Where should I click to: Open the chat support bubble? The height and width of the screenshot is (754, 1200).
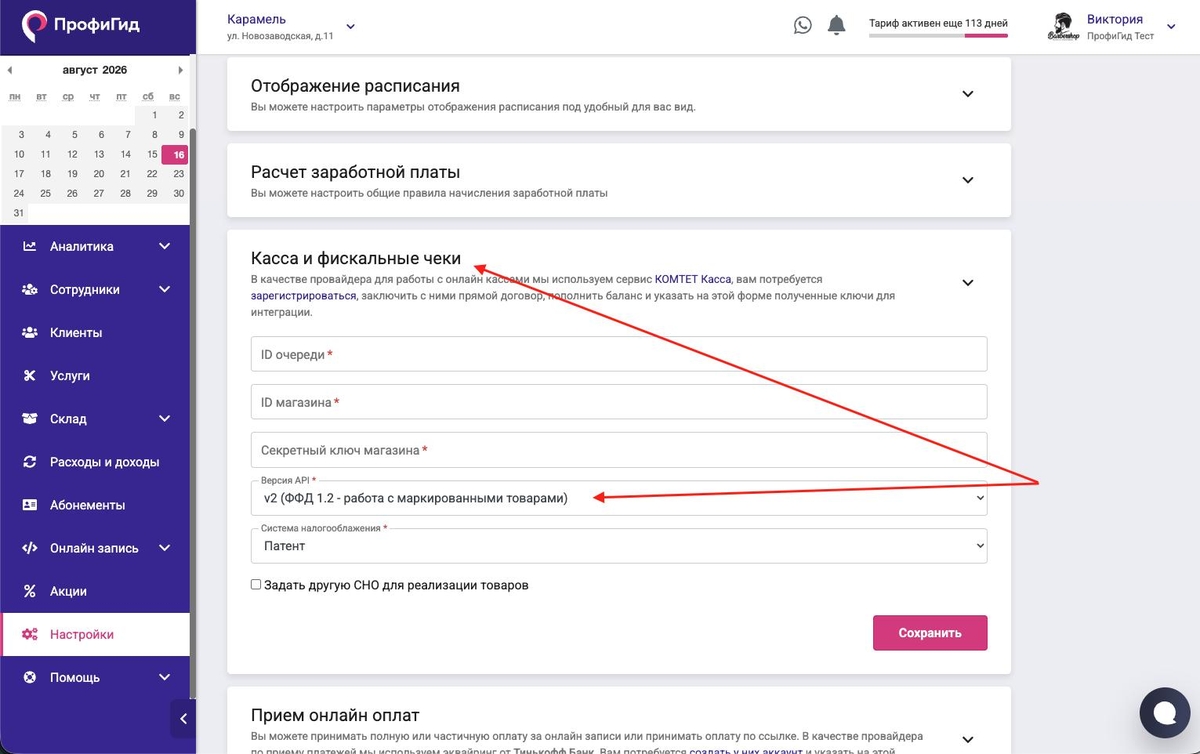[x=1165, y=712]
